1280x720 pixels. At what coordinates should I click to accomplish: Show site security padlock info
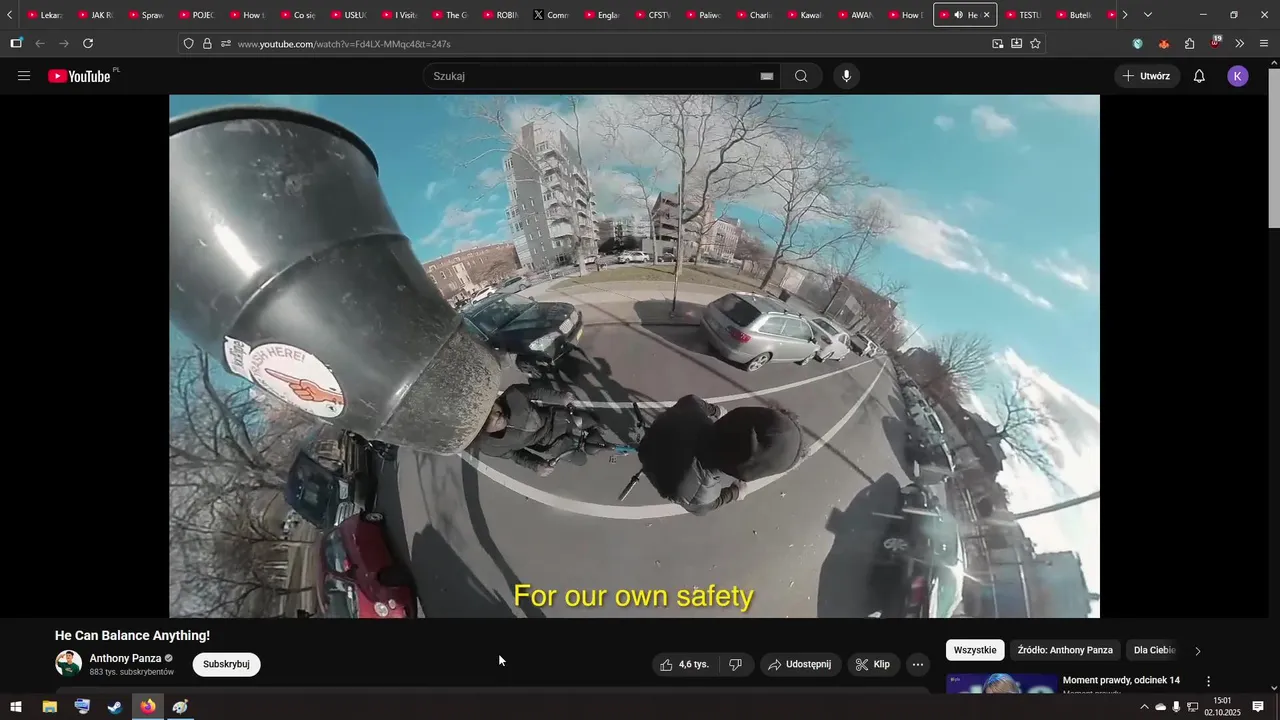point(207,44)
